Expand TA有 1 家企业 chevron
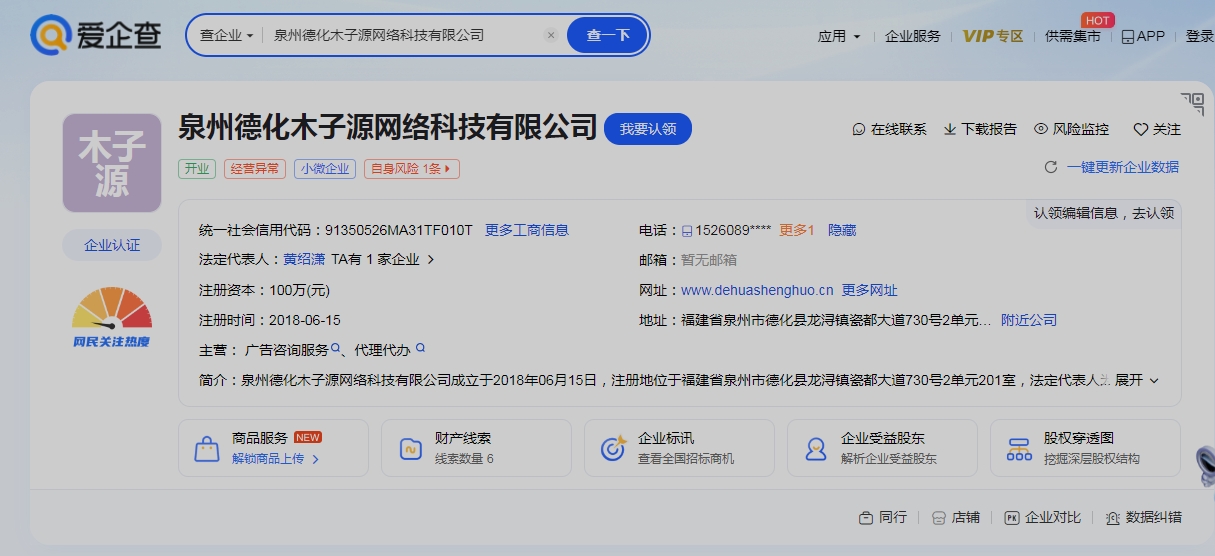Screen dimensions: 1215x556 pos(431,259)
